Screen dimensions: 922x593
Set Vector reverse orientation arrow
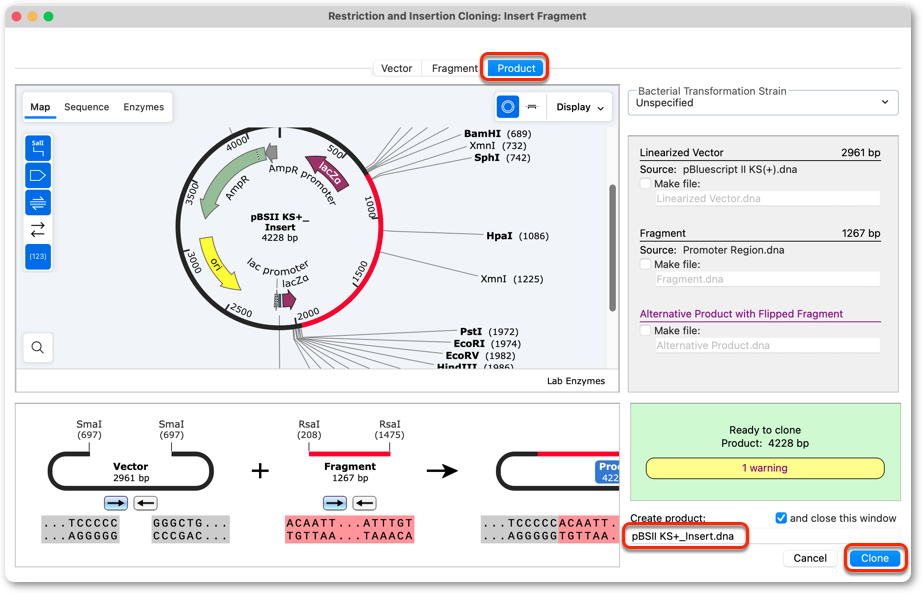(x=145, y=503)
